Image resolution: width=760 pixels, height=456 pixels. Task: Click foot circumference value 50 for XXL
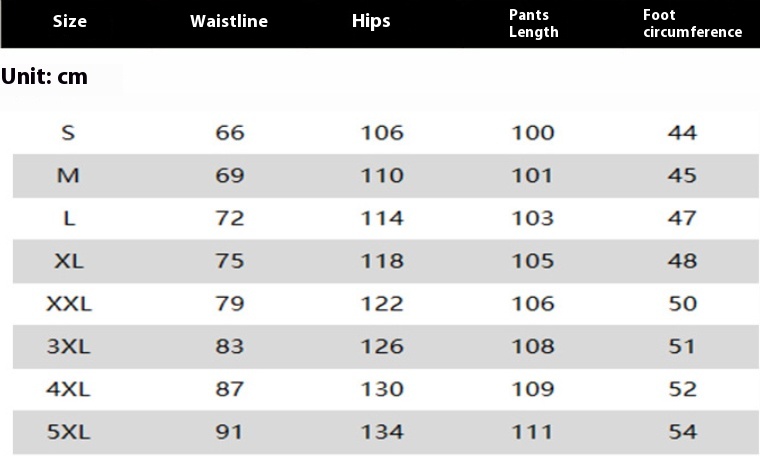[682, 304]
